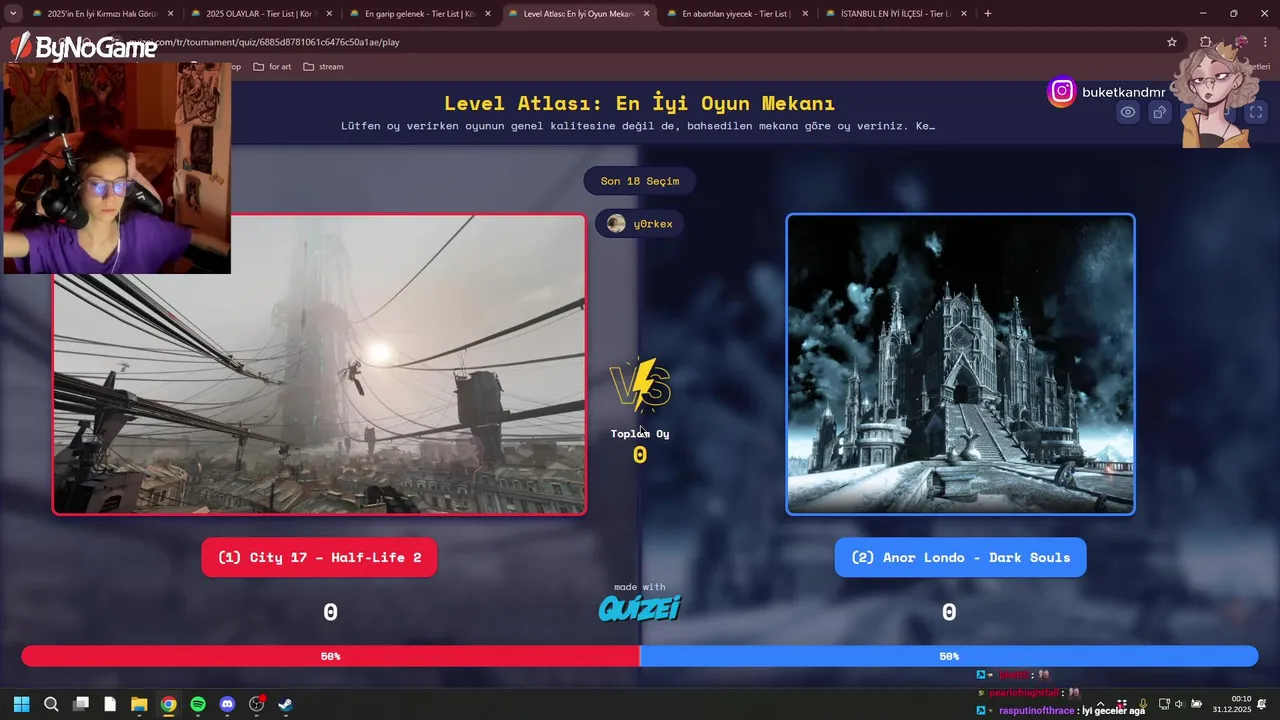Image resolution: width=1280 pixels, height=720 pixels.
Task: Open the volume speaker tray icon
Action: (1179, 704)
